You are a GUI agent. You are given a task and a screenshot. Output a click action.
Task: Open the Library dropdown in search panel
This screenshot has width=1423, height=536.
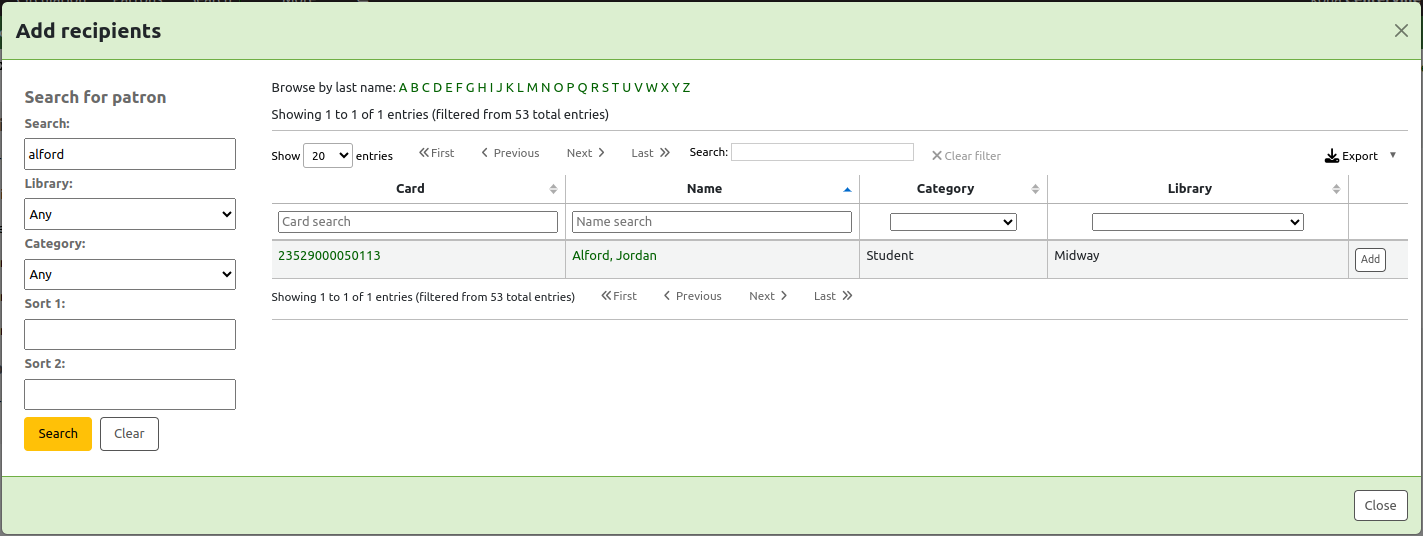tap(130, 214)
